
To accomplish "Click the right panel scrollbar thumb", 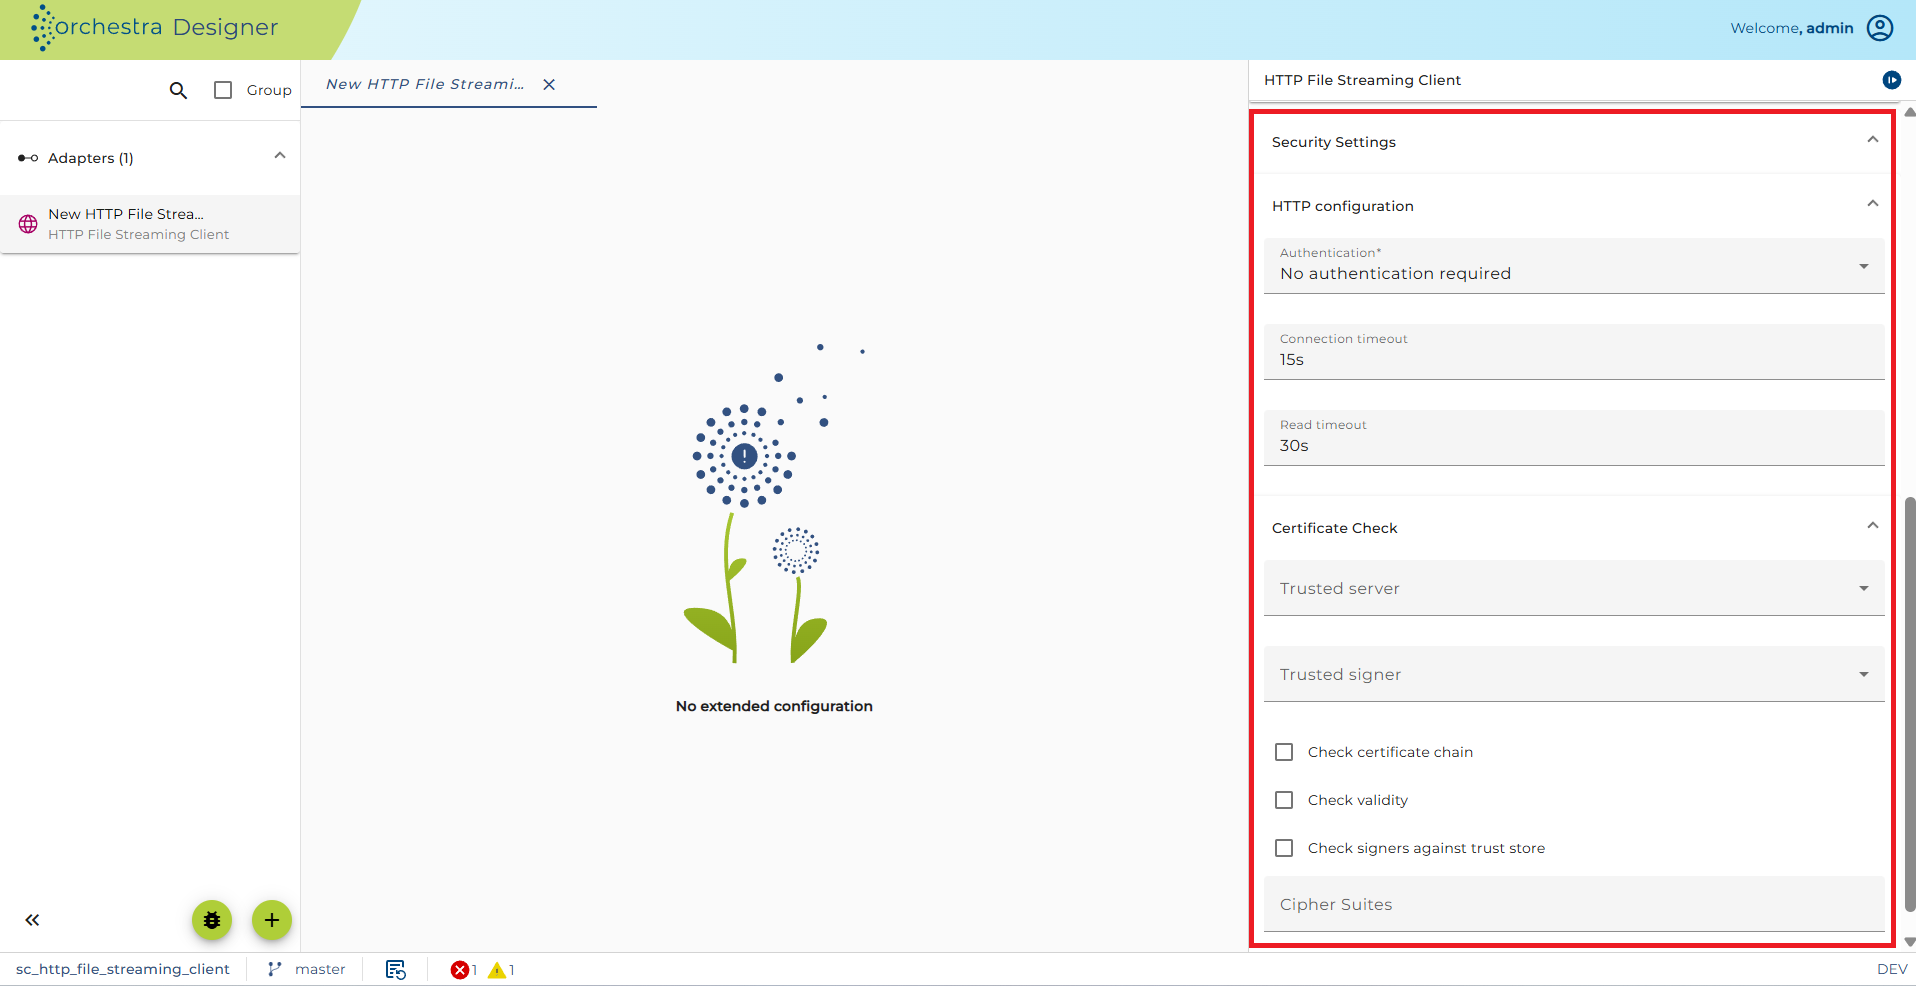I will 1910,704.
